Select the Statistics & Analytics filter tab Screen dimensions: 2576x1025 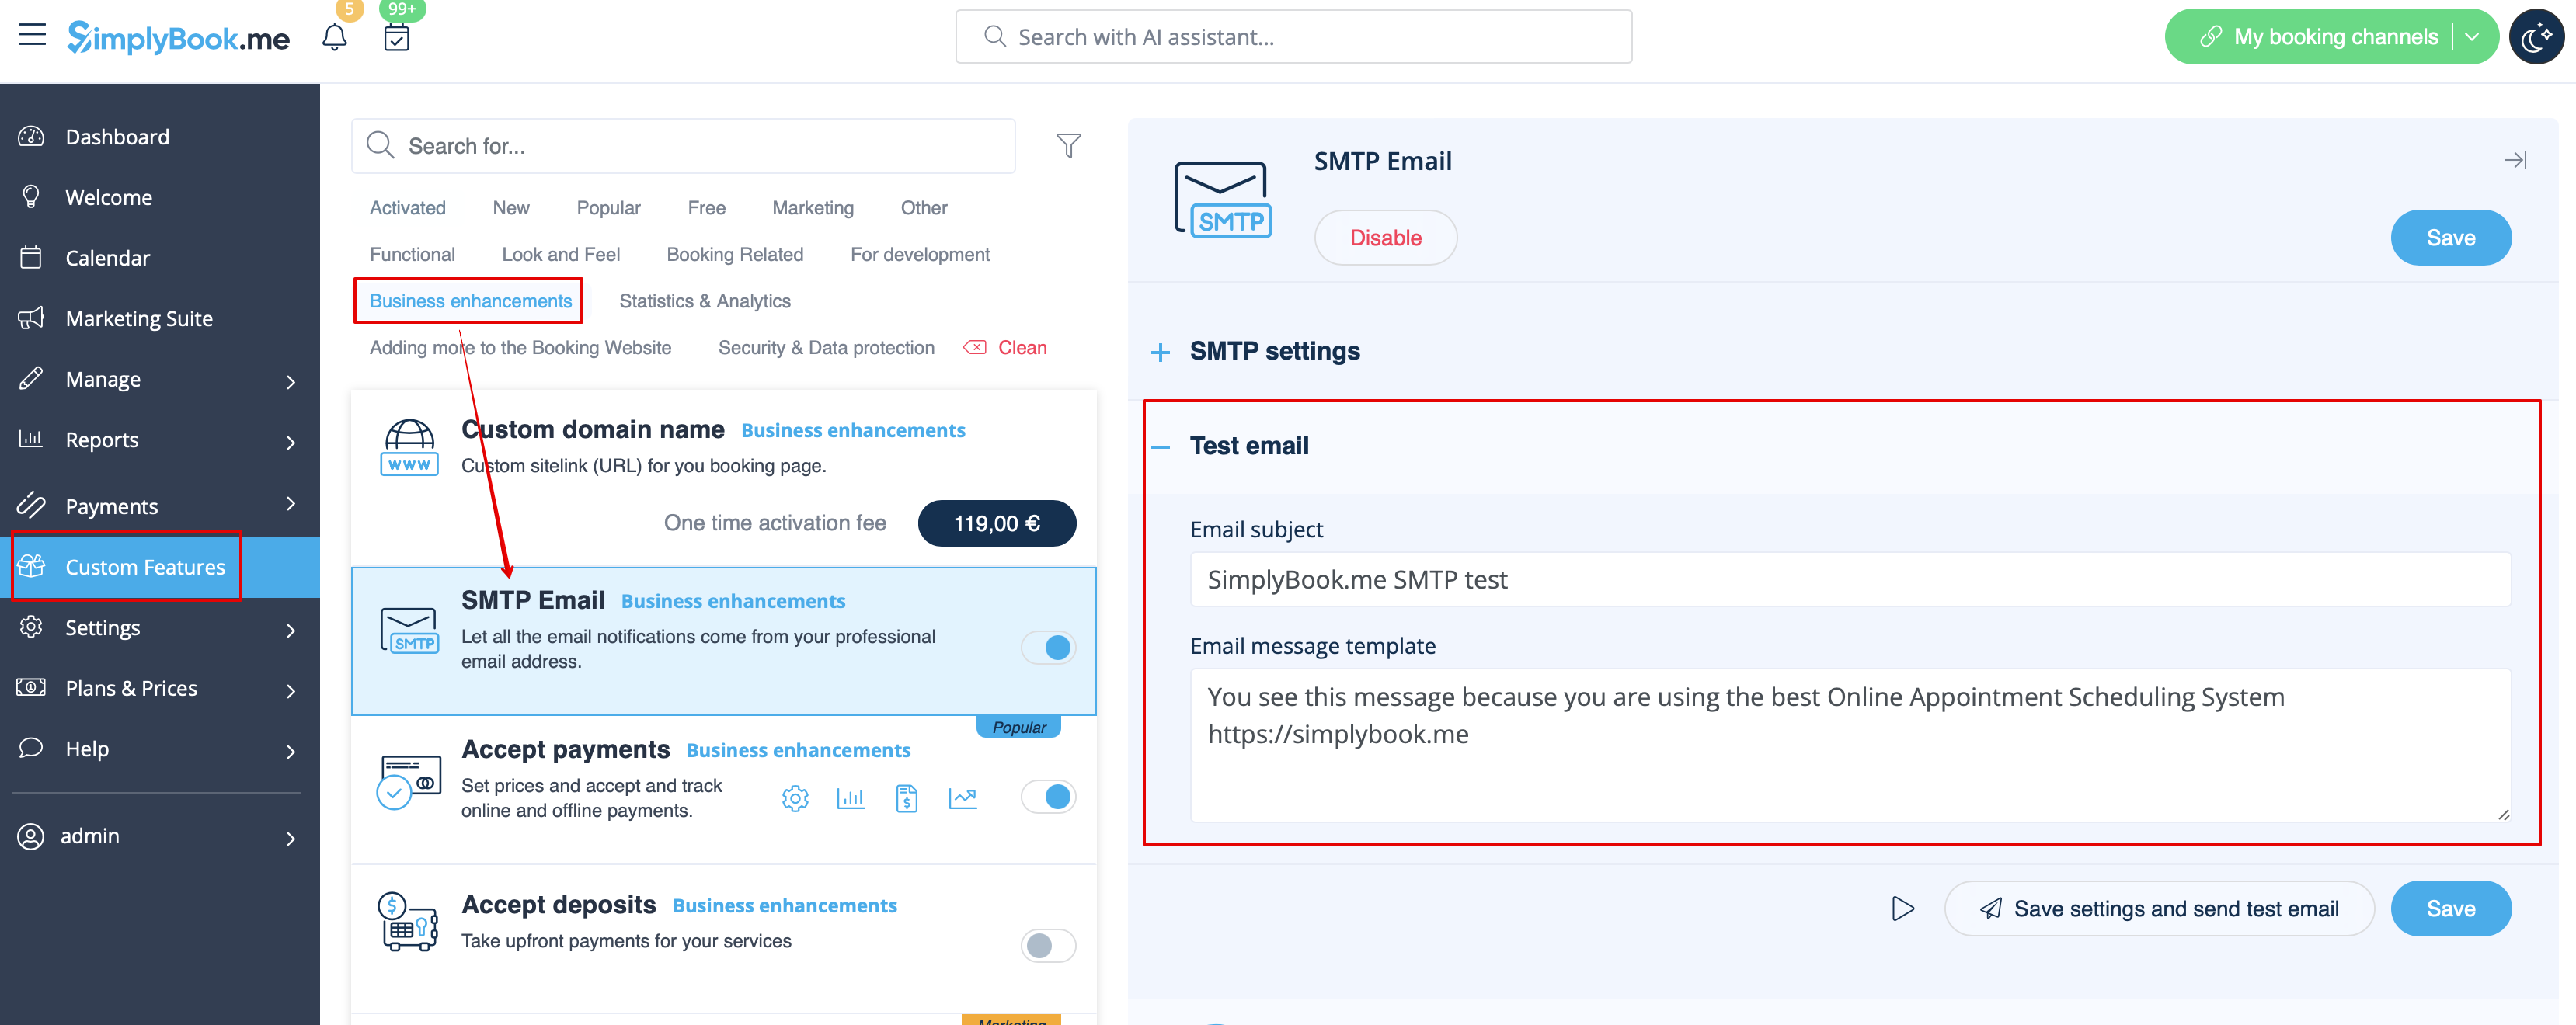click(705, 301)
